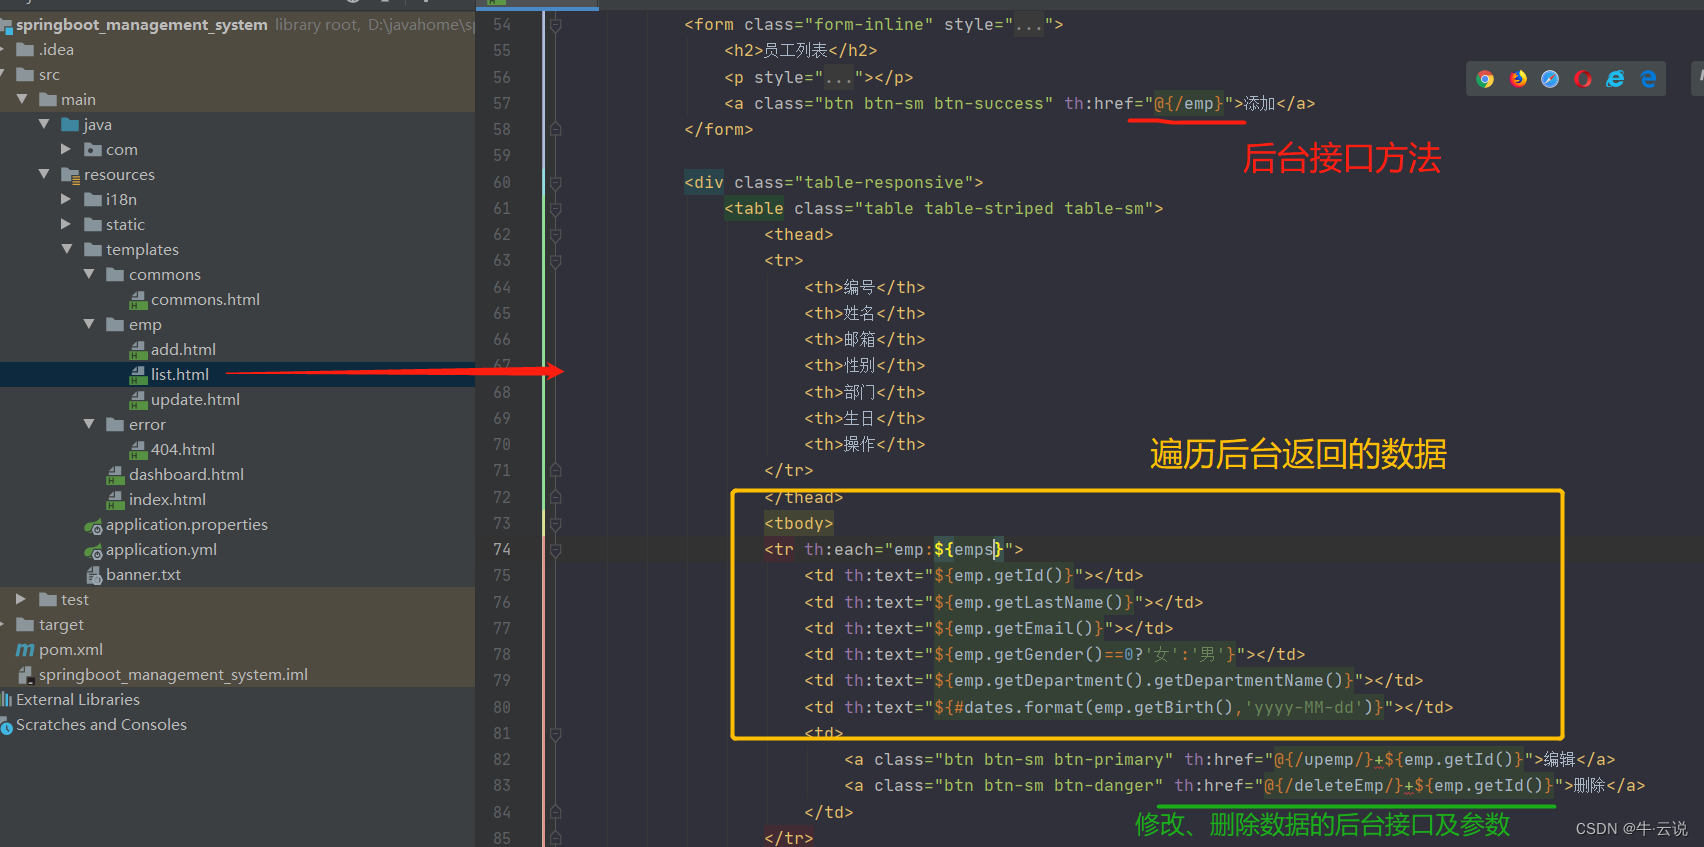Click the tbody tag on line 73

799,523
